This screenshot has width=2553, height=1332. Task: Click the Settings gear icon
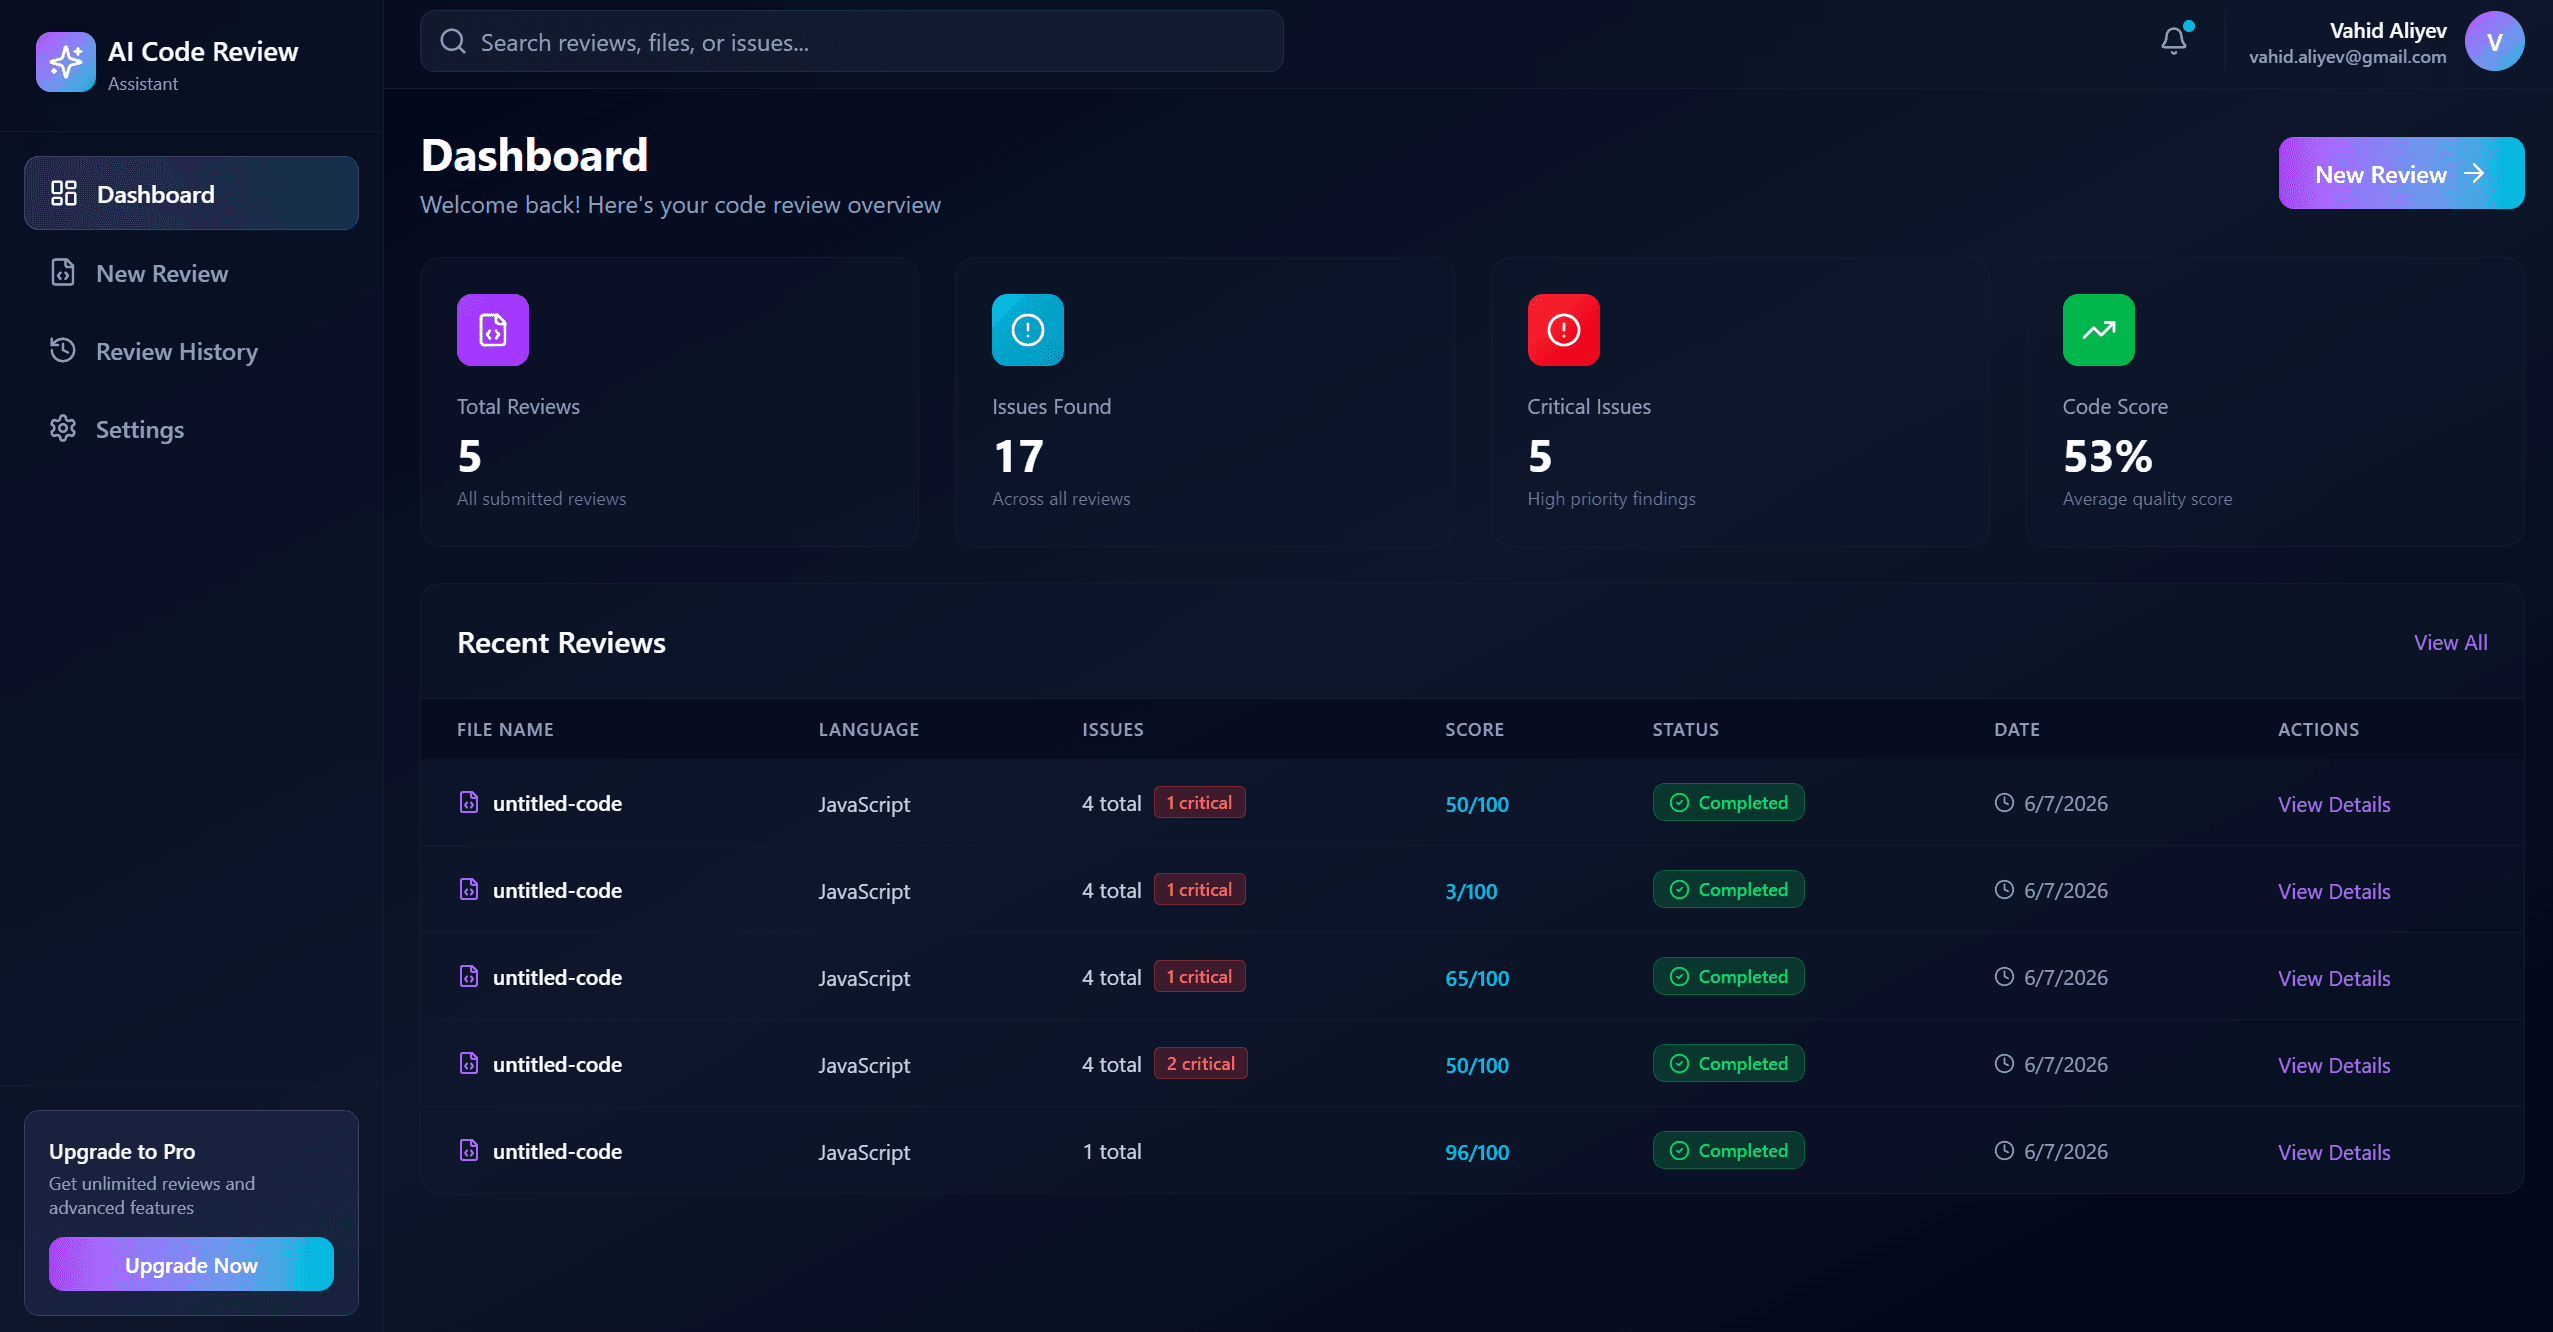pos(63,428)
